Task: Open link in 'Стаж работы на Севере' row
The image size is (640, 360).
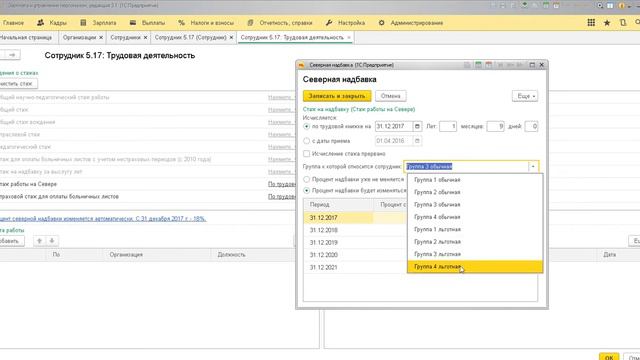Action: (x=281, y=184)
